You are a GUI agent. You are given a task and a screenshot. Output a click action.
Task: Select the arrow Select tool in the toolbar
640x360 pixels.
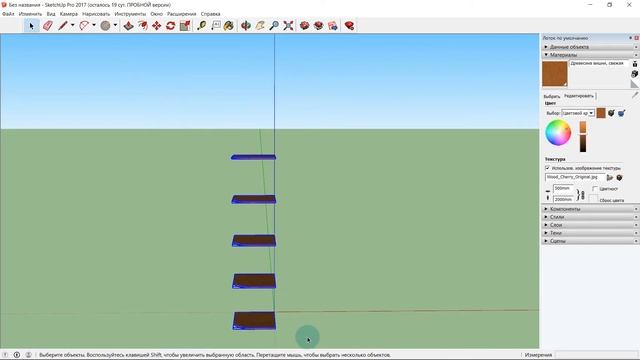[31, 26]
